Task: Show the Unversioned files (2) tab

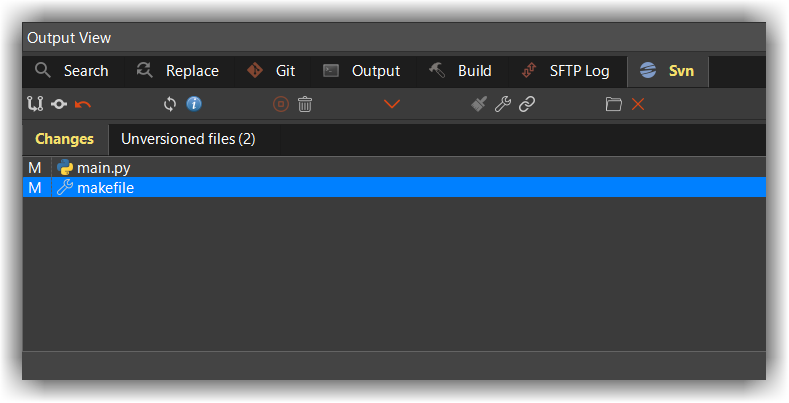Action: (x=188, y=139)
